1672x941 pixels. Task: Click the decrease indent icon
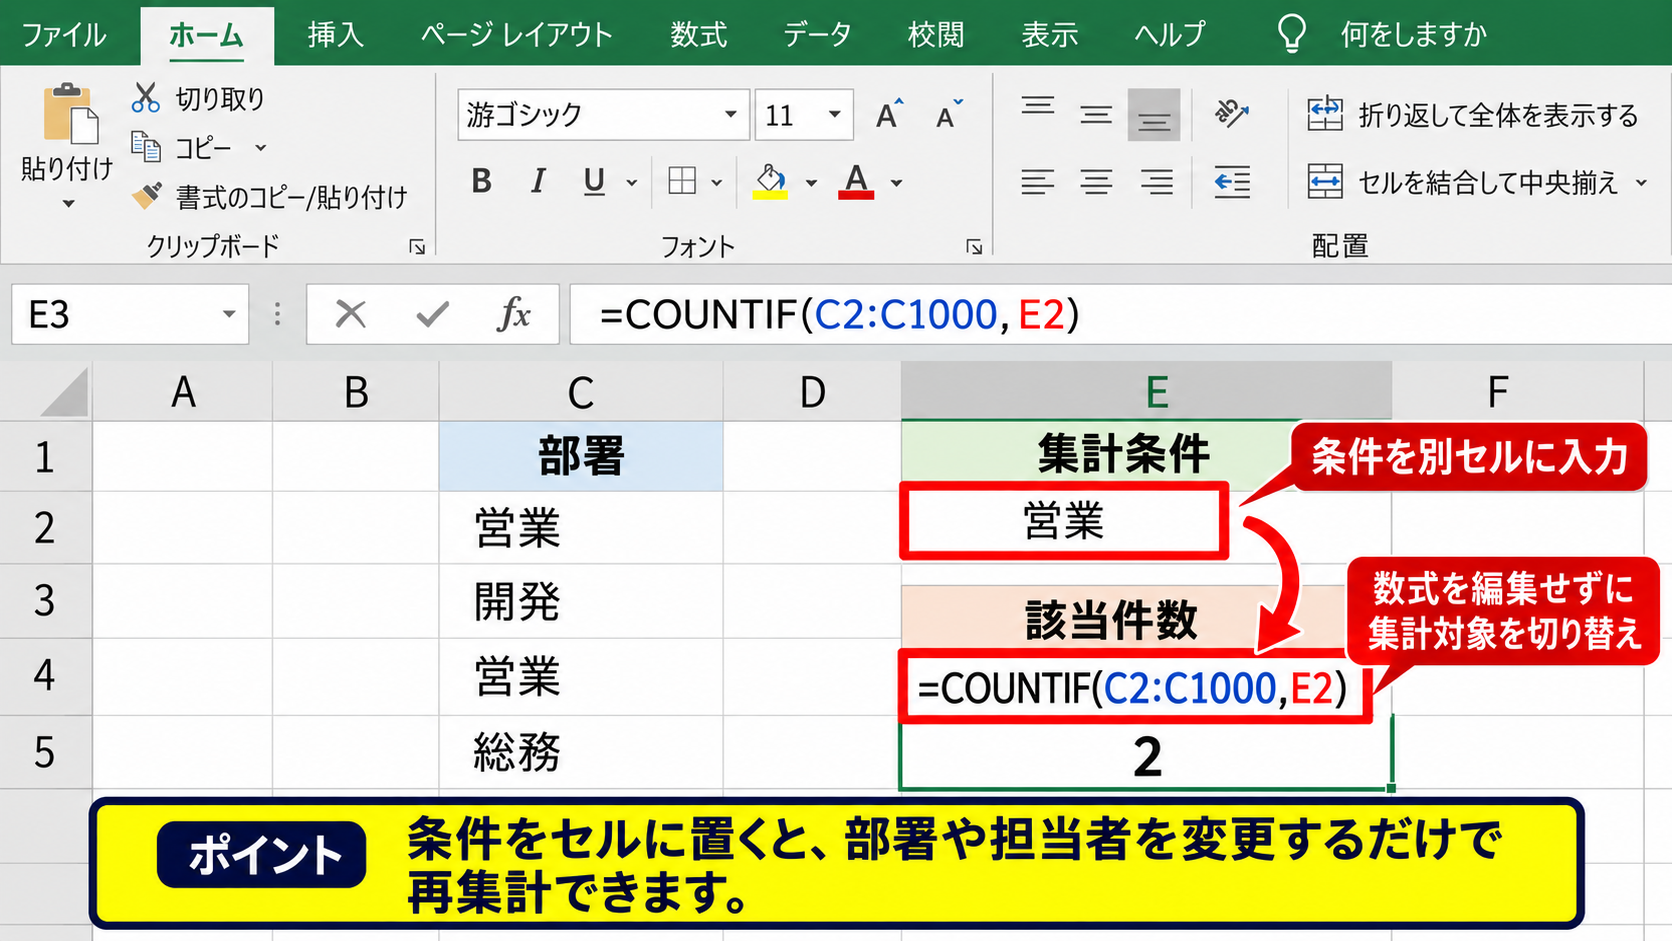(x=1232, y=182)
